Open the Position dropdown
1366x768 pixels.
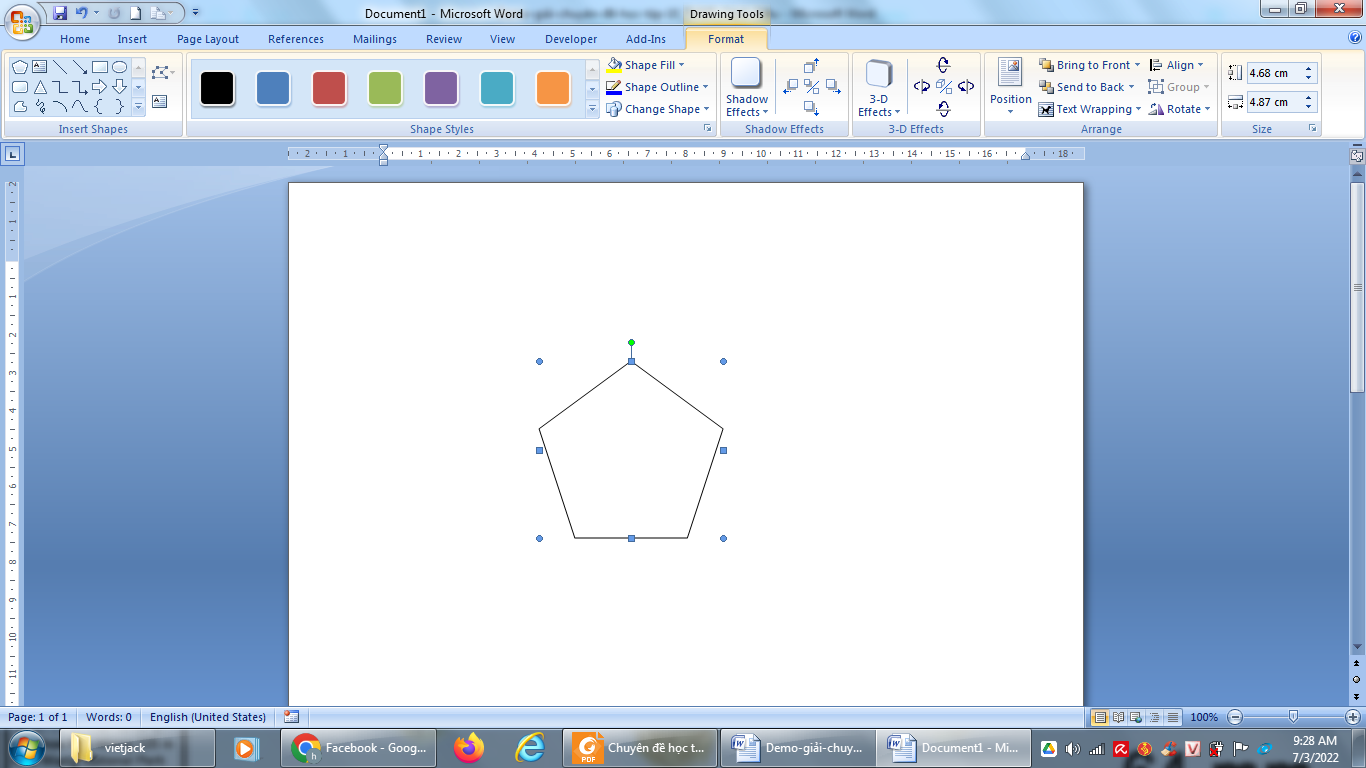(x=1011, y=88)
